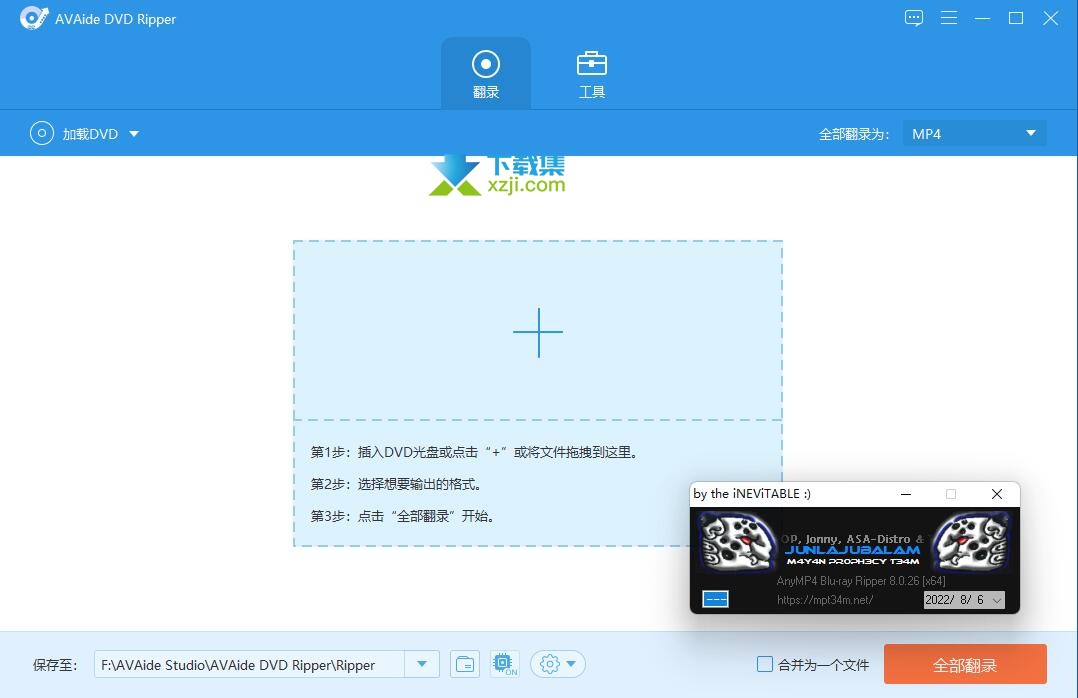Switch to the 工具 toolbox tab
The image size is (1078, 698).
591,74
